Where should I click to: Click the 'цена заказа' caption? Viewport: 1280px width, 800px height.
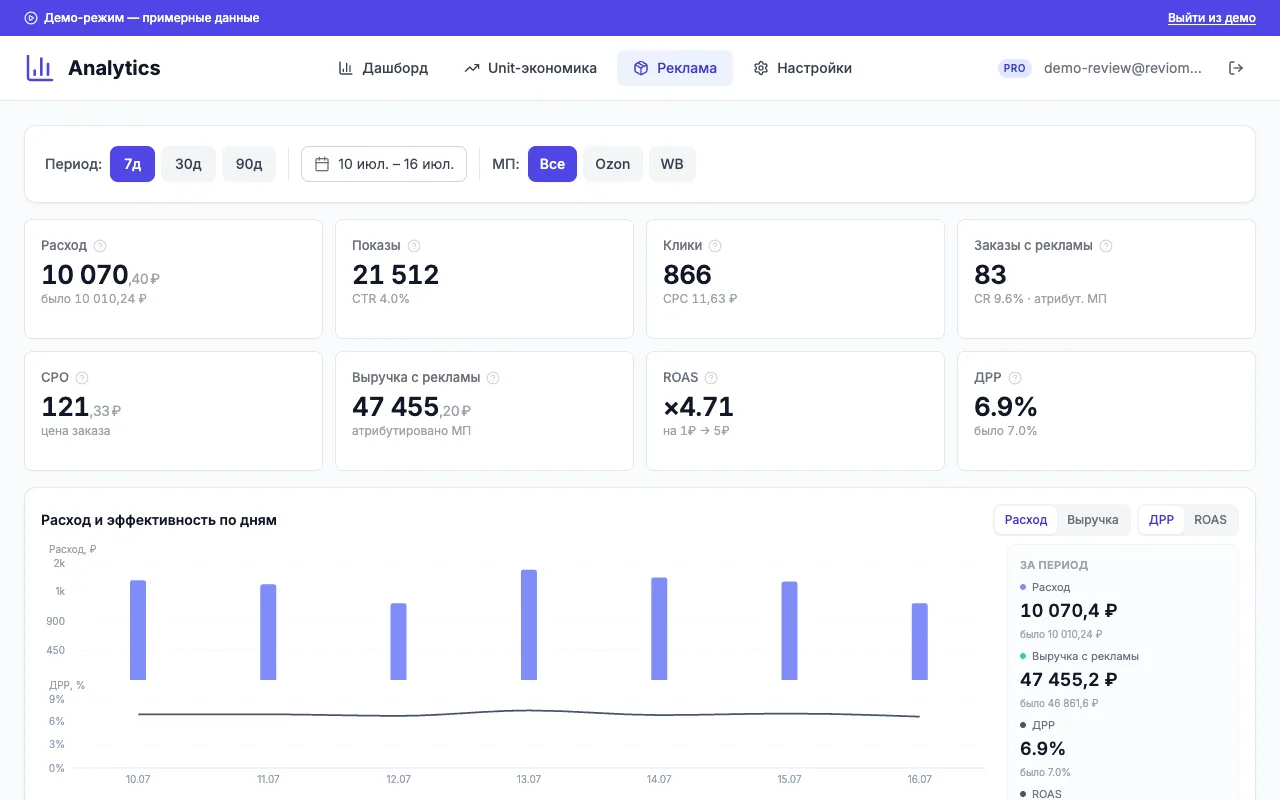tap(76, 431)
